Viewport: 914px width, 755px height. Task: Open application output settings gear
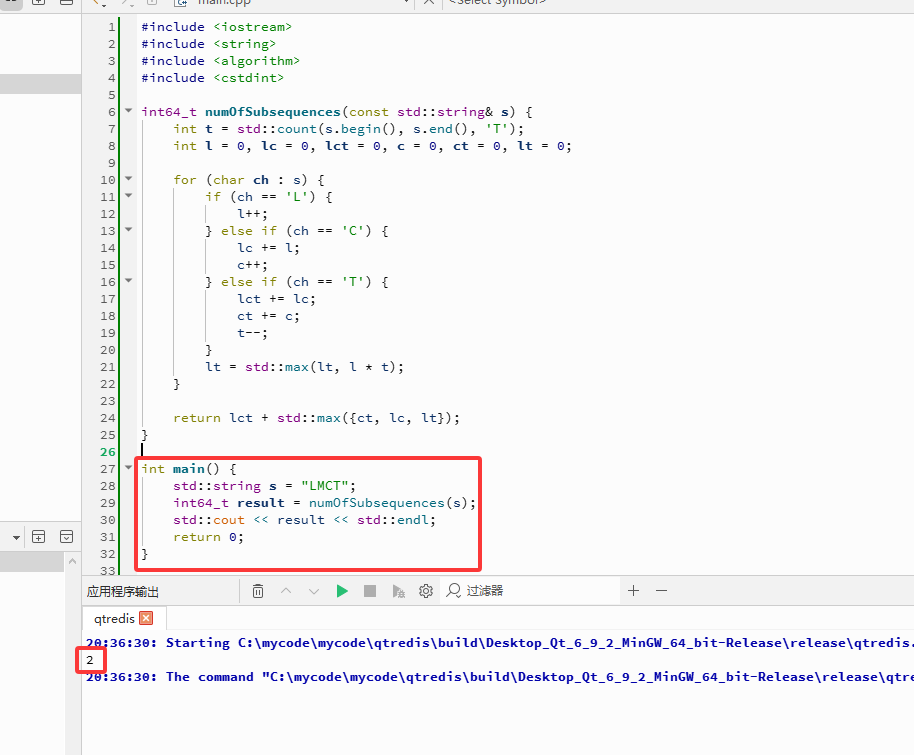pyautogui.click(x=426, y=591)
